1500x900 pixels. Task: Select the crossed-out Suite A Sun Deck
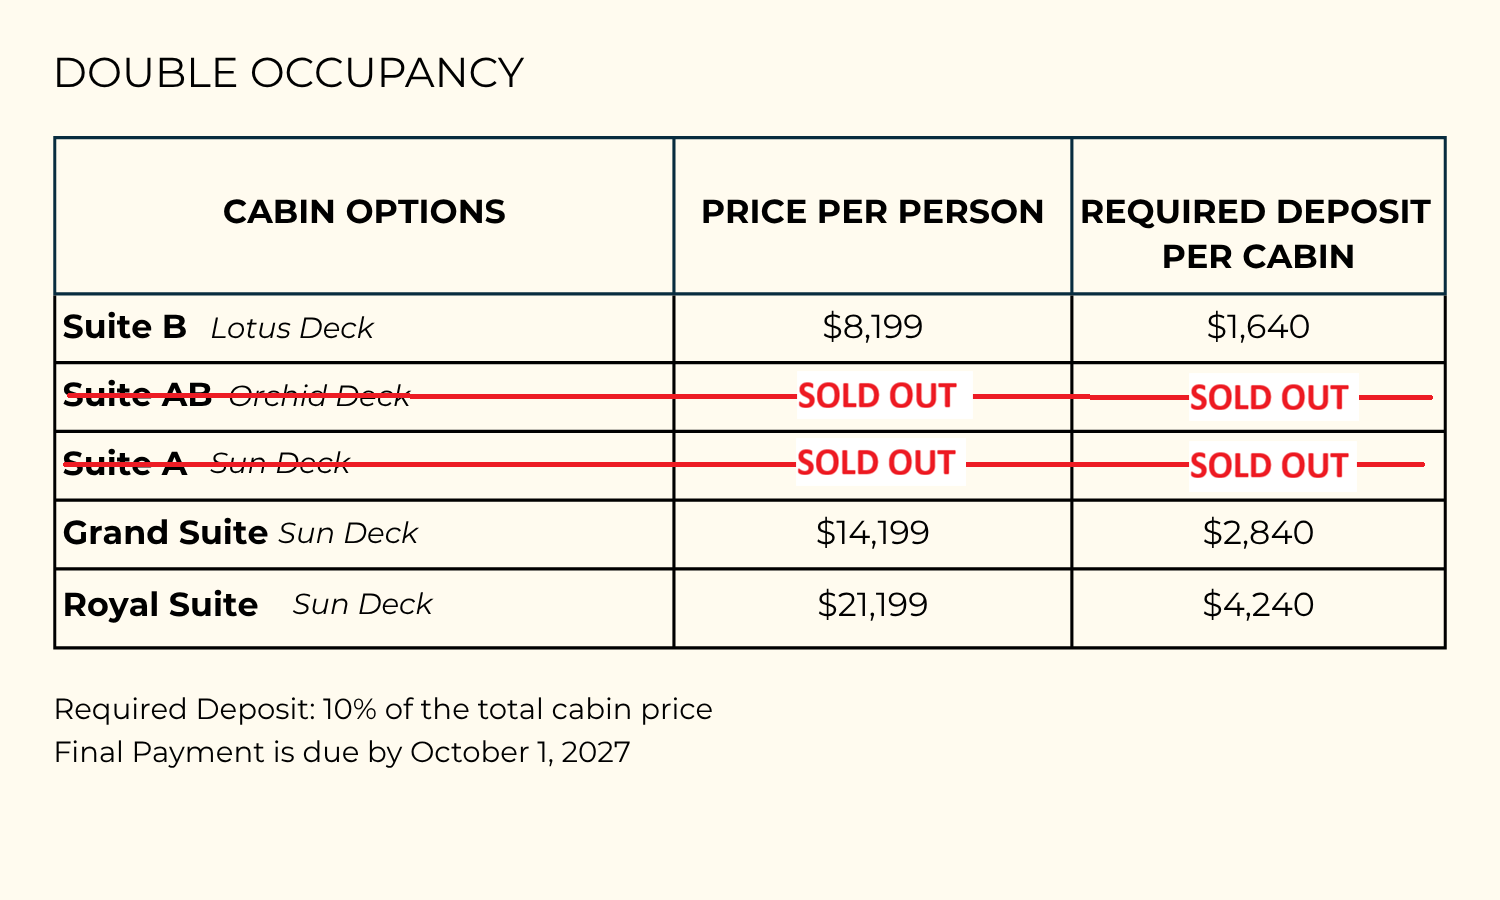(206, 463)
